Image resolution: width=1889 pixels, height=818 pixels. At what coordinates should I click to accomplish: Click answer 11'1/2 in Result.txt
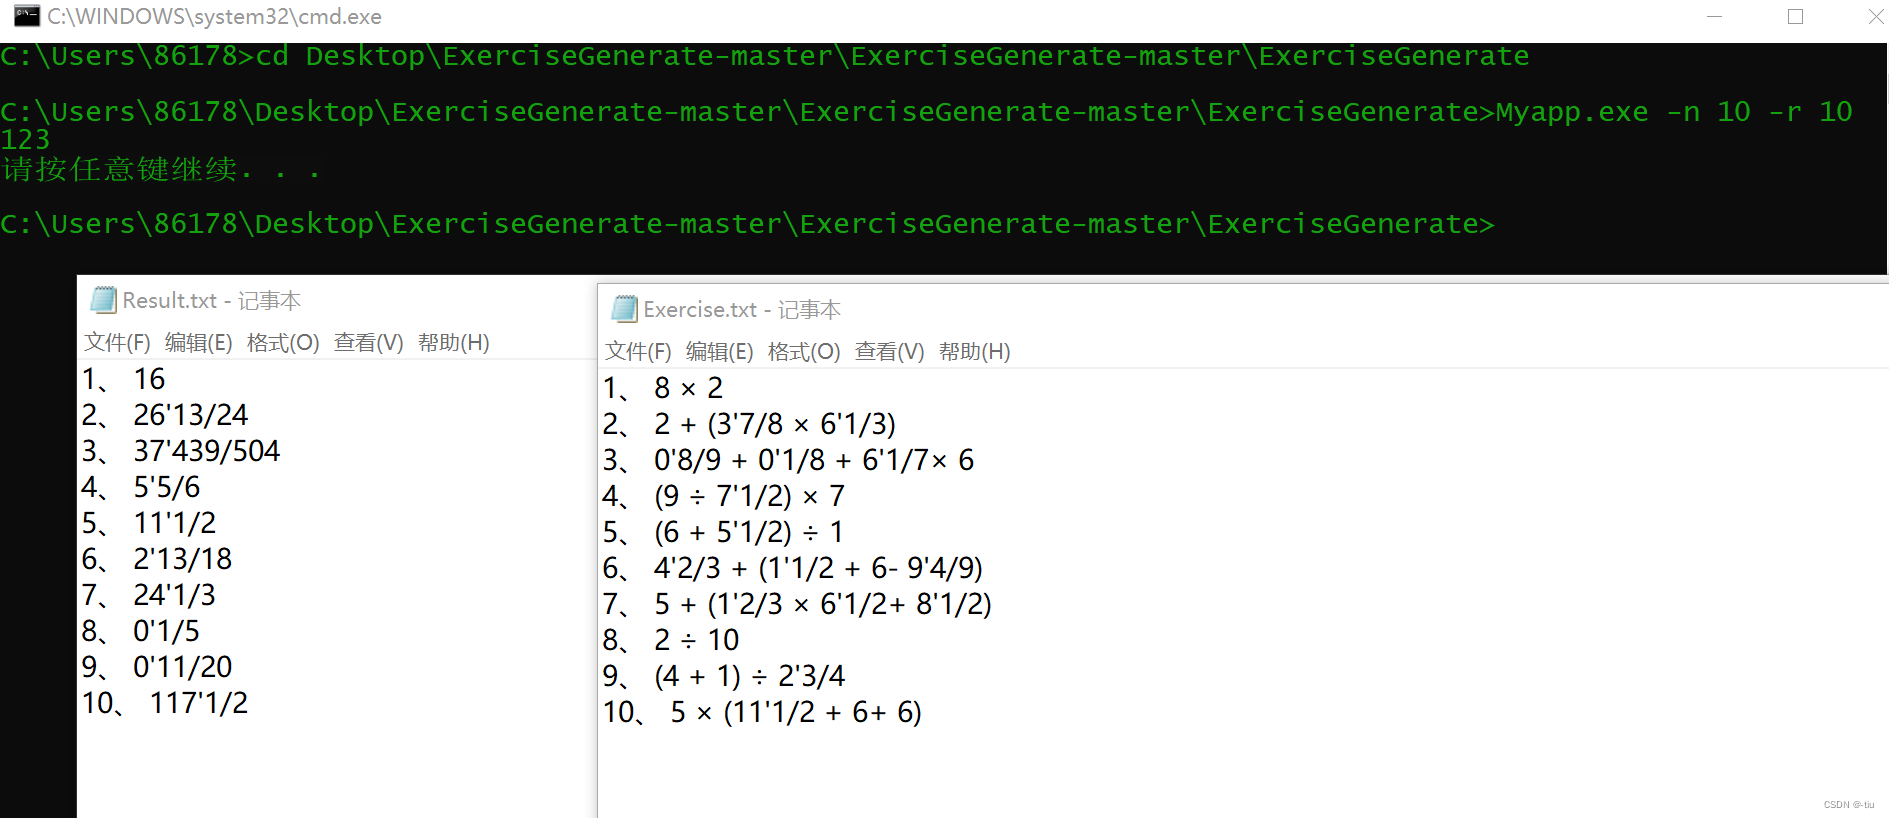click(174, 523)
